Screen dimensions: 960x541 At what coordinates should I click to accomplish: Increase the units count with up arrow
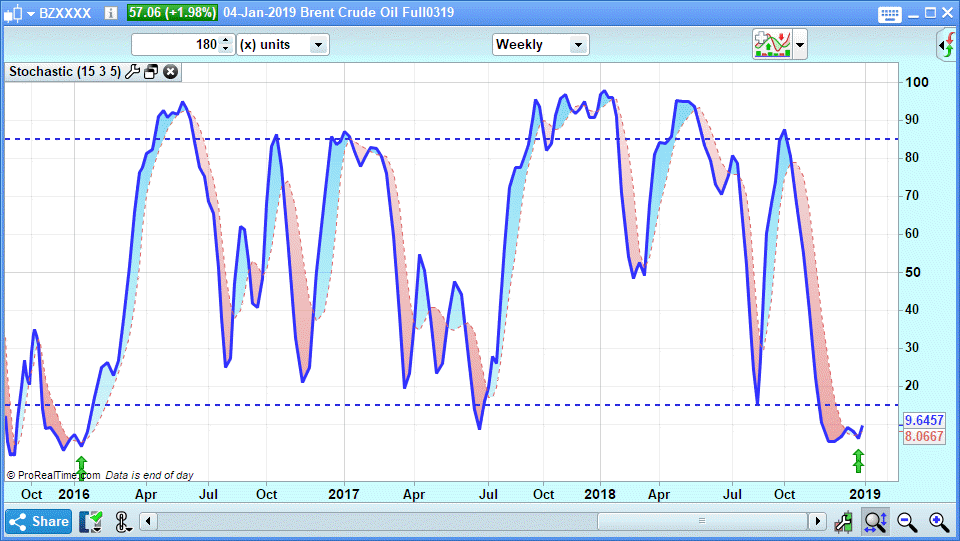tap(226, 40)
